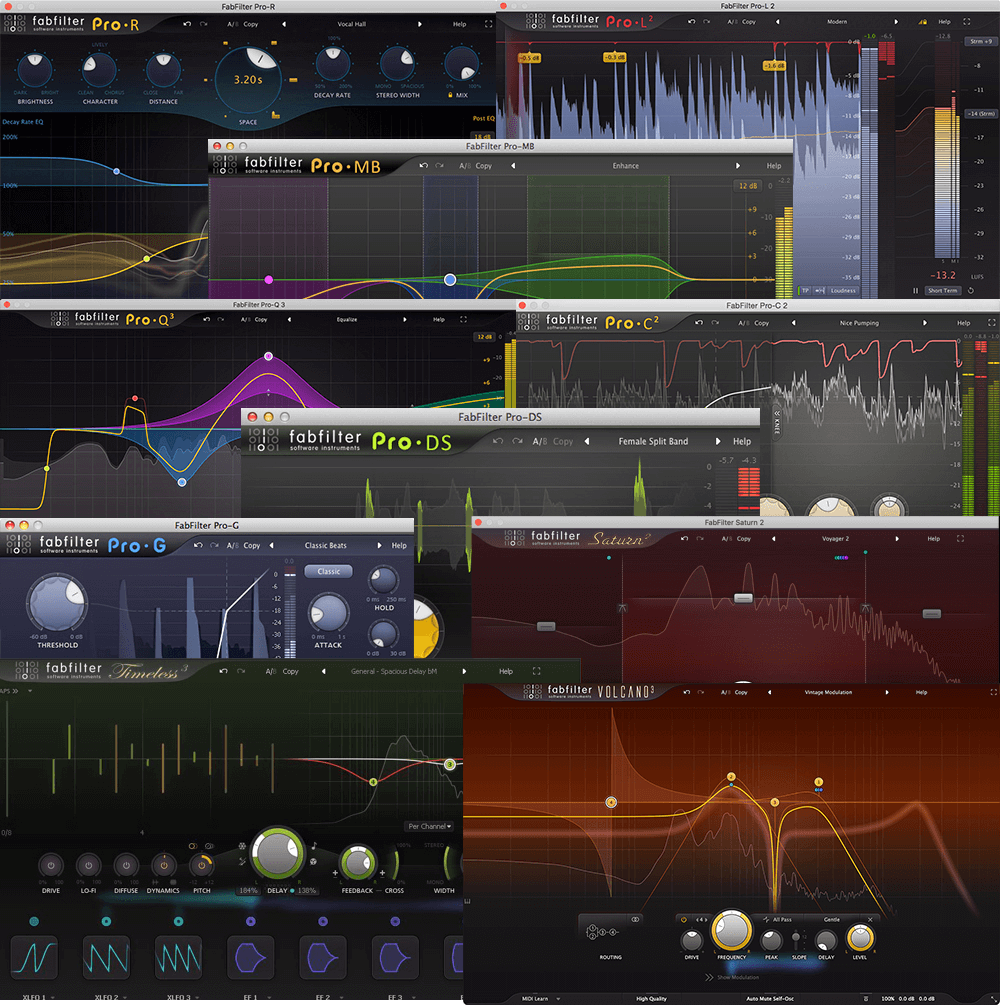Viewport: 1000px width, 1005px height.
Task: Click the Classic style button in Pro-G
Action: (x=329, y=571)
